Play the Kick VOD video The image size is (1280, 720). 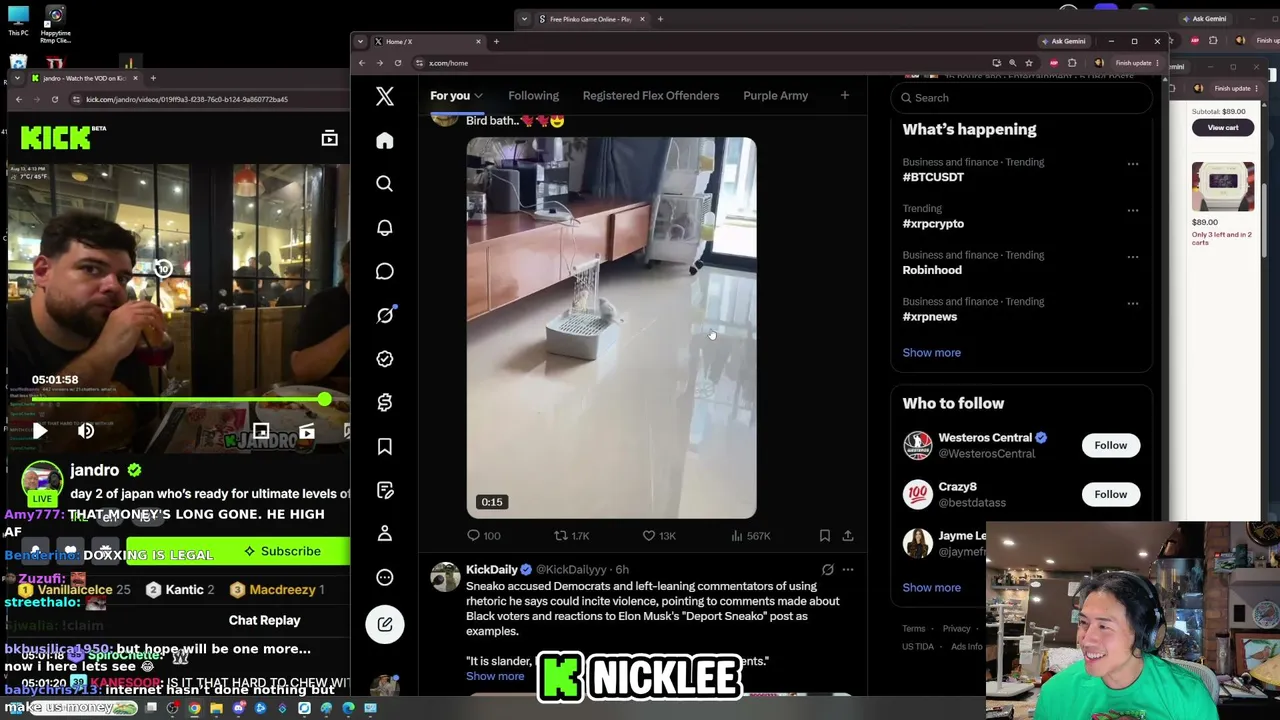coord(39,431)
